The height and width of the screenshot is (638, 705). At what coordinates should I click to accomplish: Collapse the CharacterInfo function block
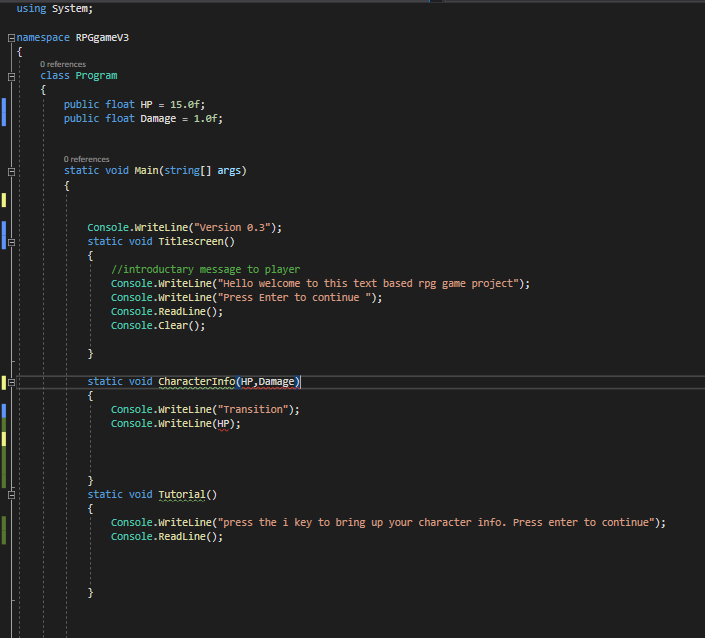11,381
